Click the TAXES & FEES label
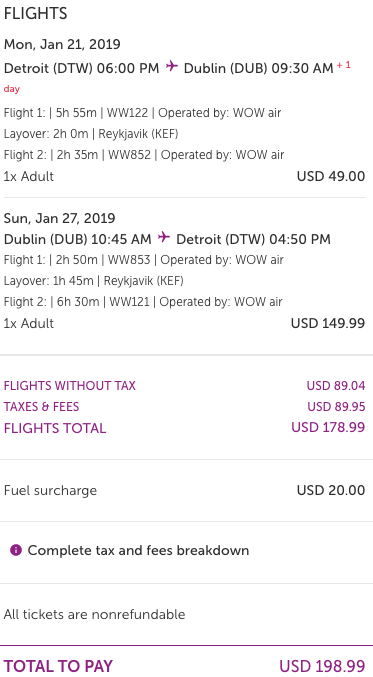Viewport: 373px width, 677px height. pos(41,407)
